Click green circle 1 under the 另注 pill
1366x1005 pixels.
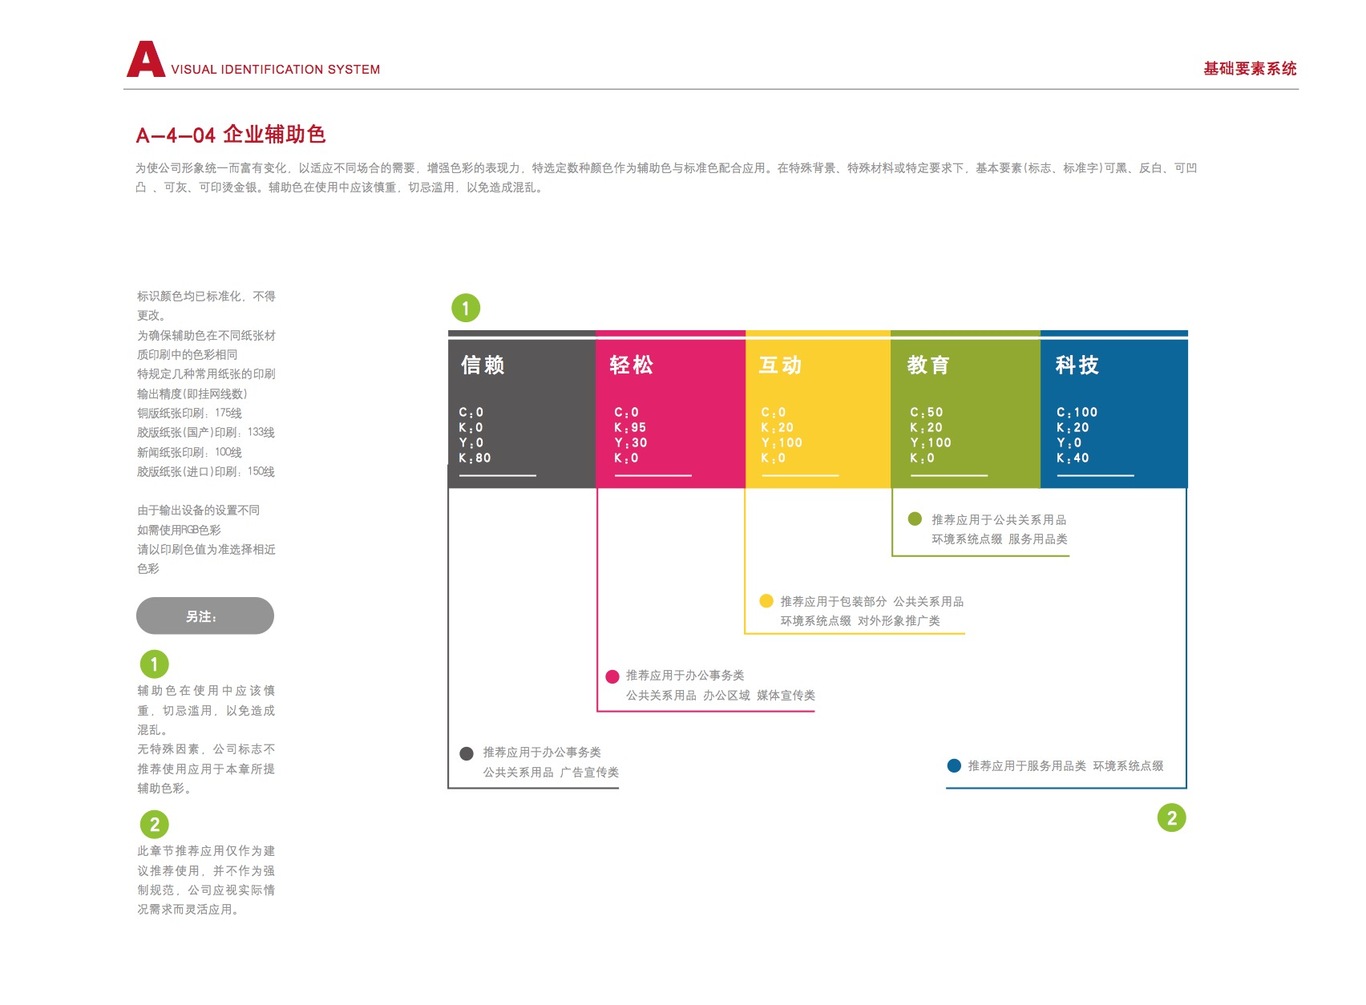click(x=154, y=664)
